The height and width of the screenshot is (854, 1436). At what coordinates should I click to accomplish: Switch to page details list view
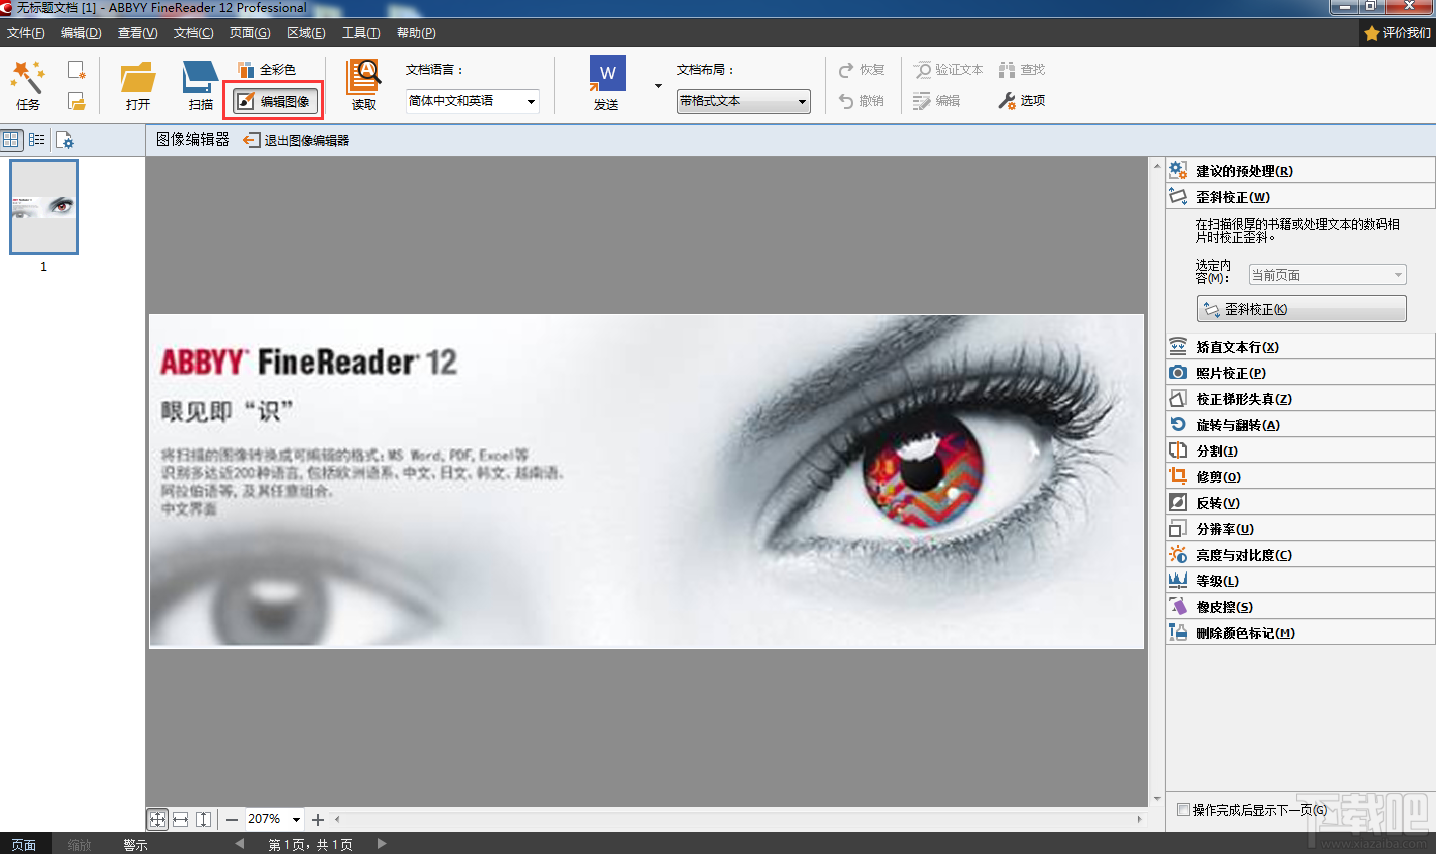pyautogui.click(x=37, y=140)
